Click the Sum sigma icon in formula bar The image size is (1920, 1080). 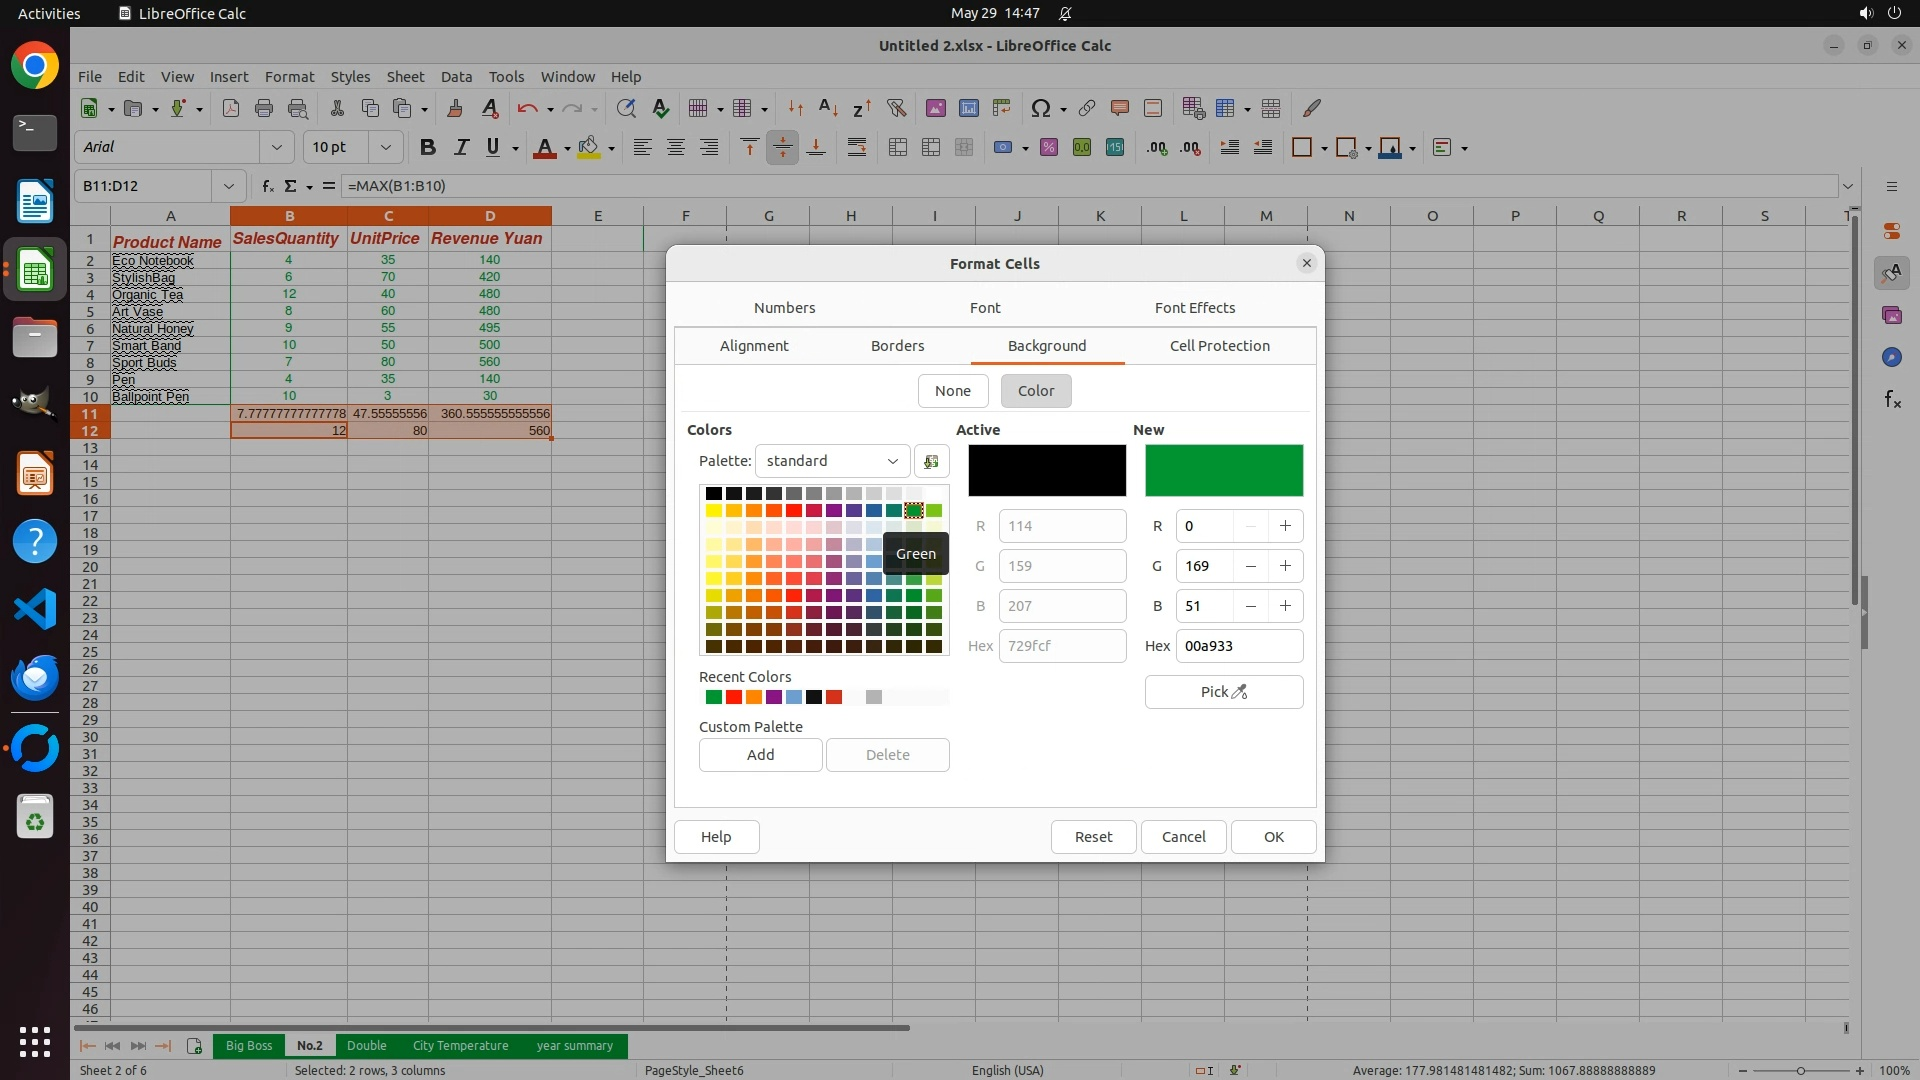291,186
